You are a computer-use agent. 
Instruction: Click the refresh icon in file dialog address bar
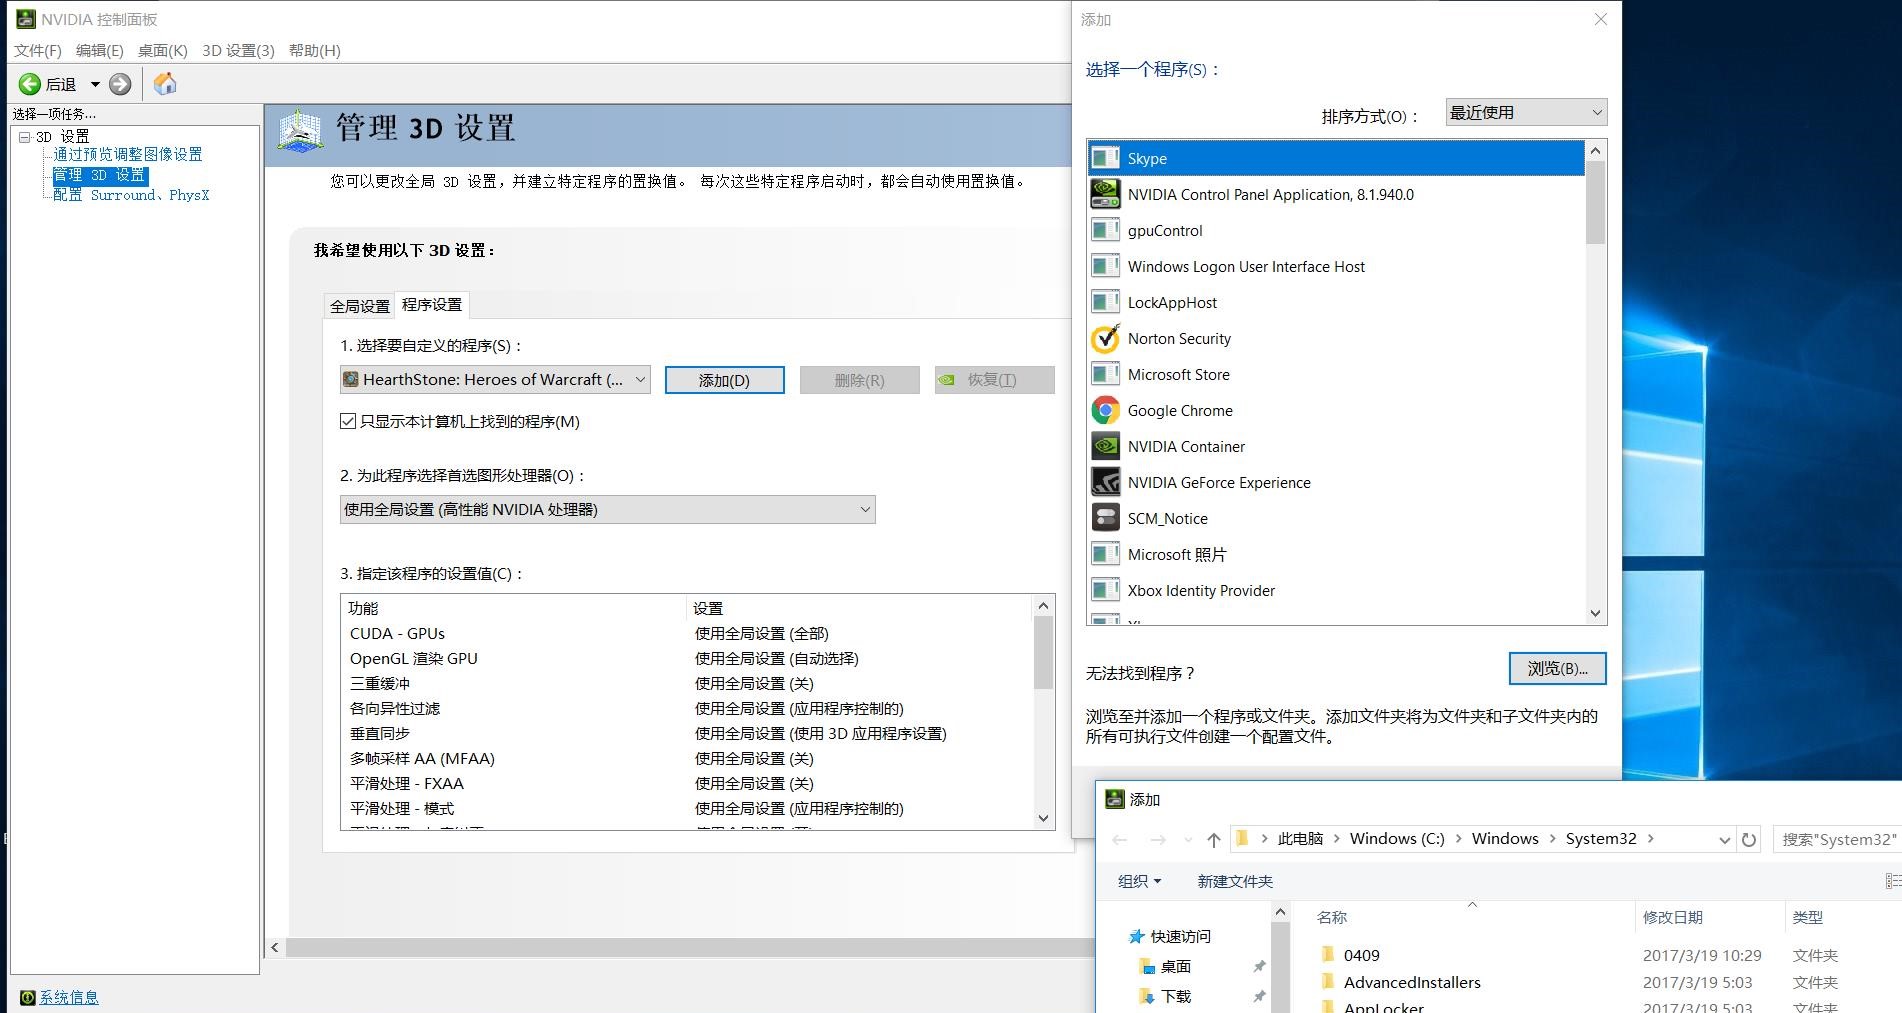[x=1749, y=840]
